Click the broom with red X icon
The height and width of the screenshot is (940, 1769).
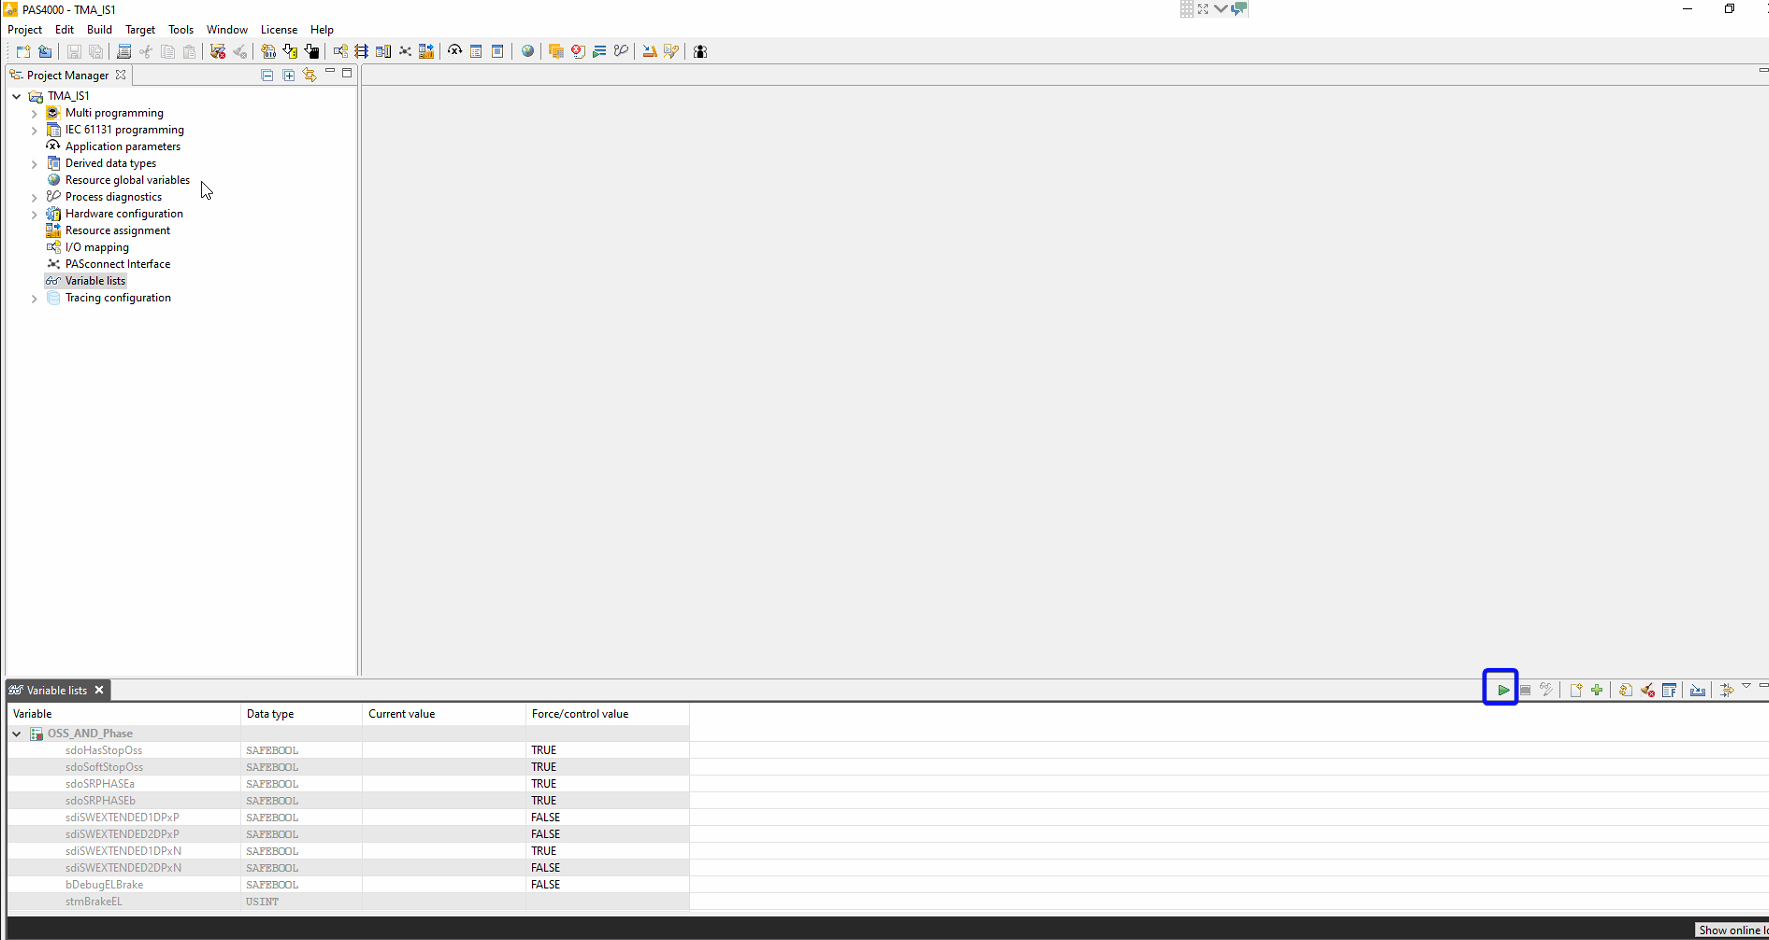click(x=1648, y=690)
